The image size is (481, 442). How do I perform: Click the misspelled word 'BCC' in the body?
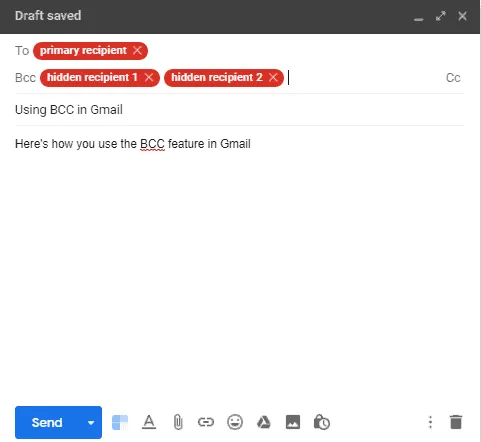pos(152,144)
